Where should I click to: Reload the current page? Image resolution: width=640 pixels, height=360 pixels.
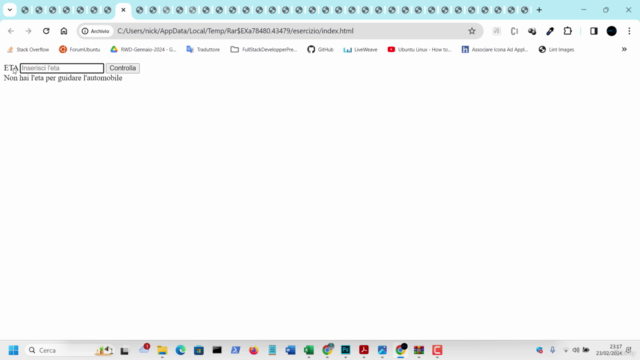click(46, 31)
